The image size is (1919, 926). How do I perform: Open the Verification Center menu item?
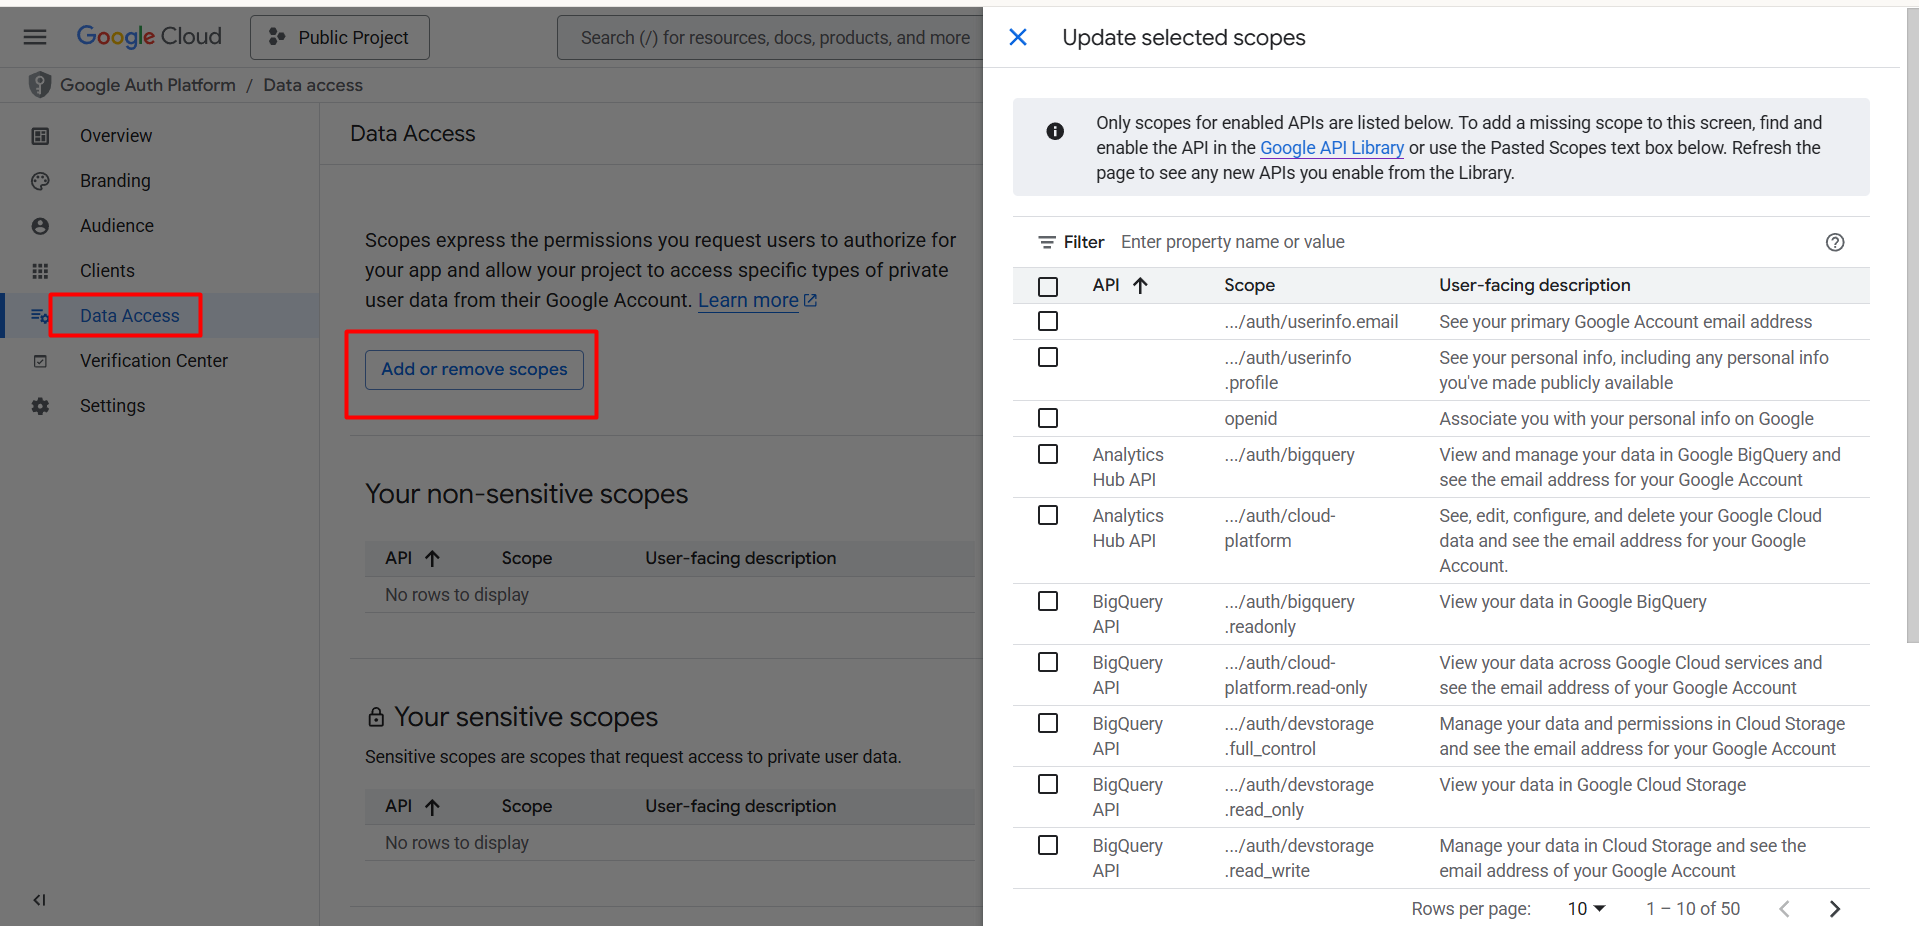(x=154, y=361)
